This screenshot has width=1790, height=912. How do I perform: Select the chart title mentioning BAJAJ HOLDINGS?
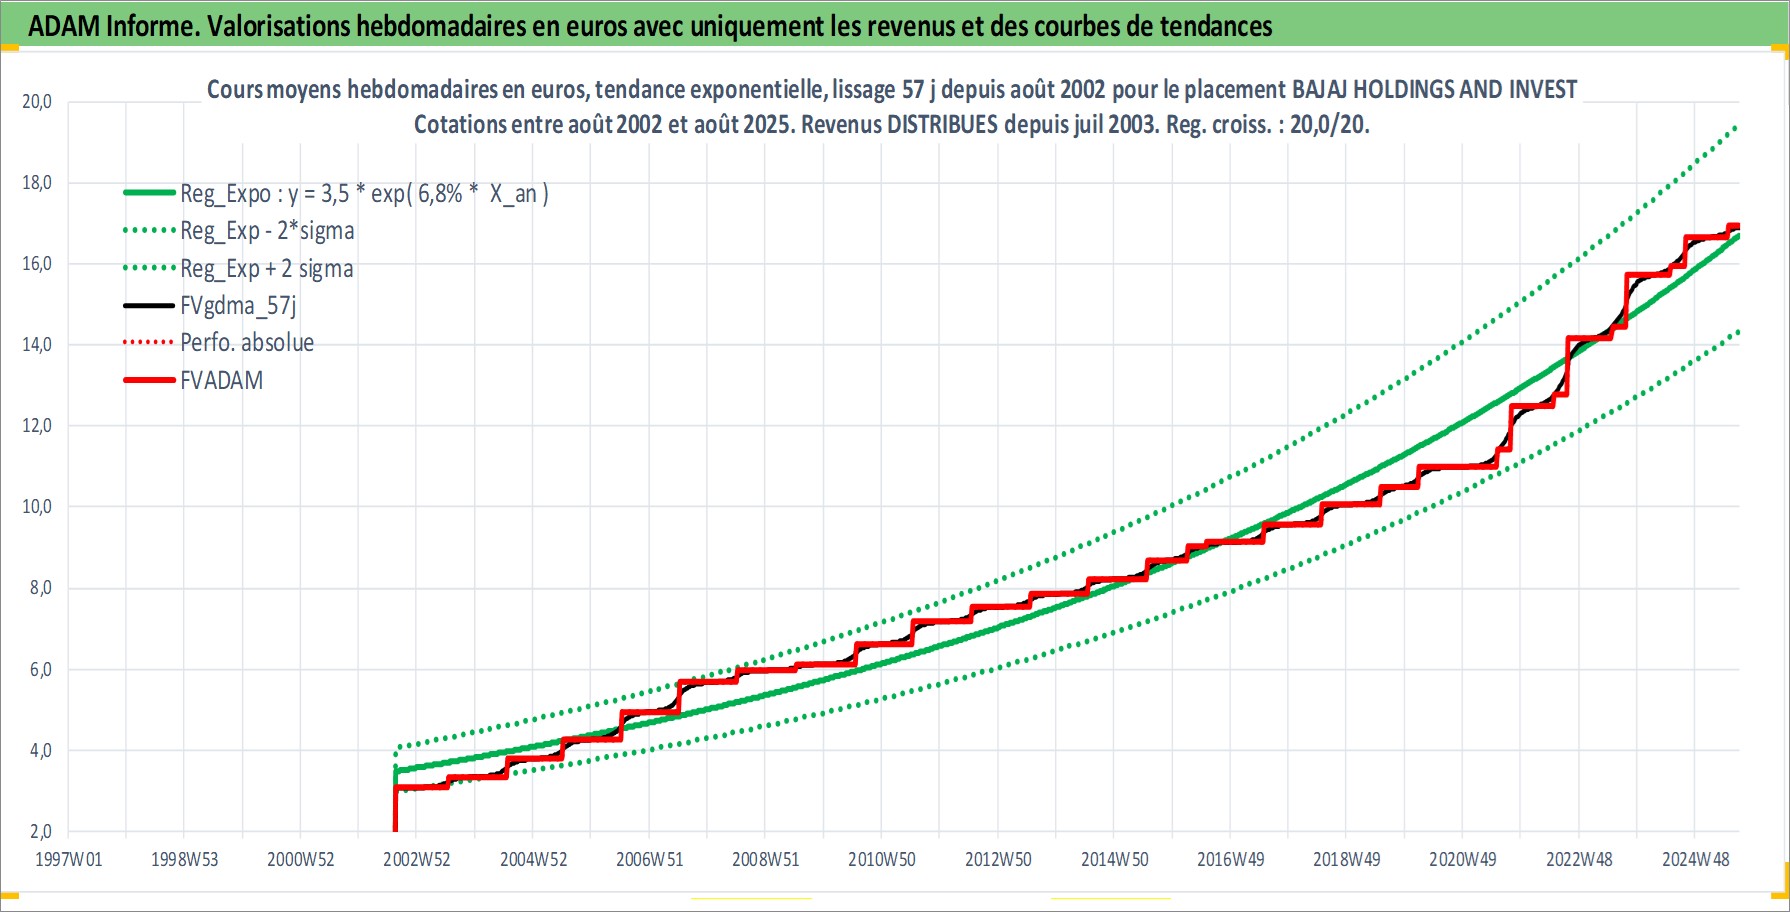pyautogui.click(x=892, y=90)
